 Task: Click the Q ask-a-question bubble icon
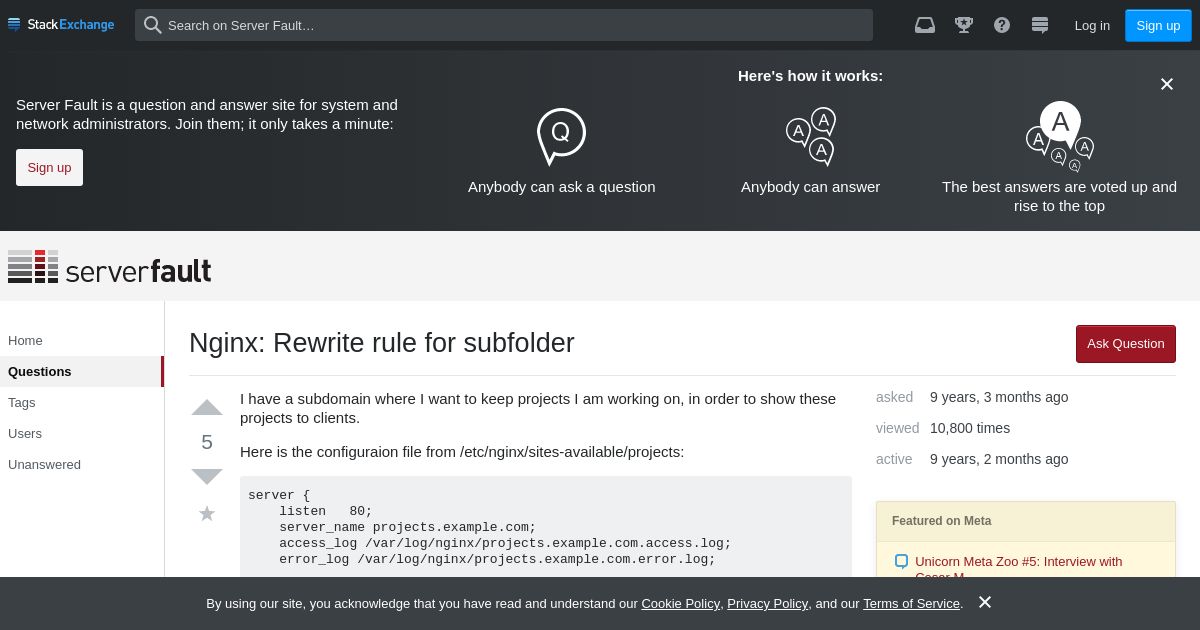561,136
